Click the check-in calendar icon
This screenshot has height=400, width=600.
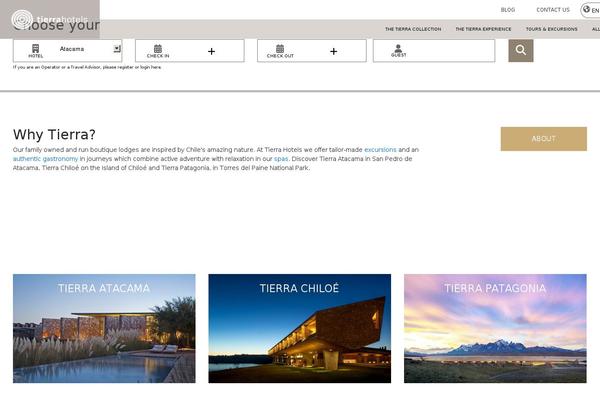tap(158, 49)
